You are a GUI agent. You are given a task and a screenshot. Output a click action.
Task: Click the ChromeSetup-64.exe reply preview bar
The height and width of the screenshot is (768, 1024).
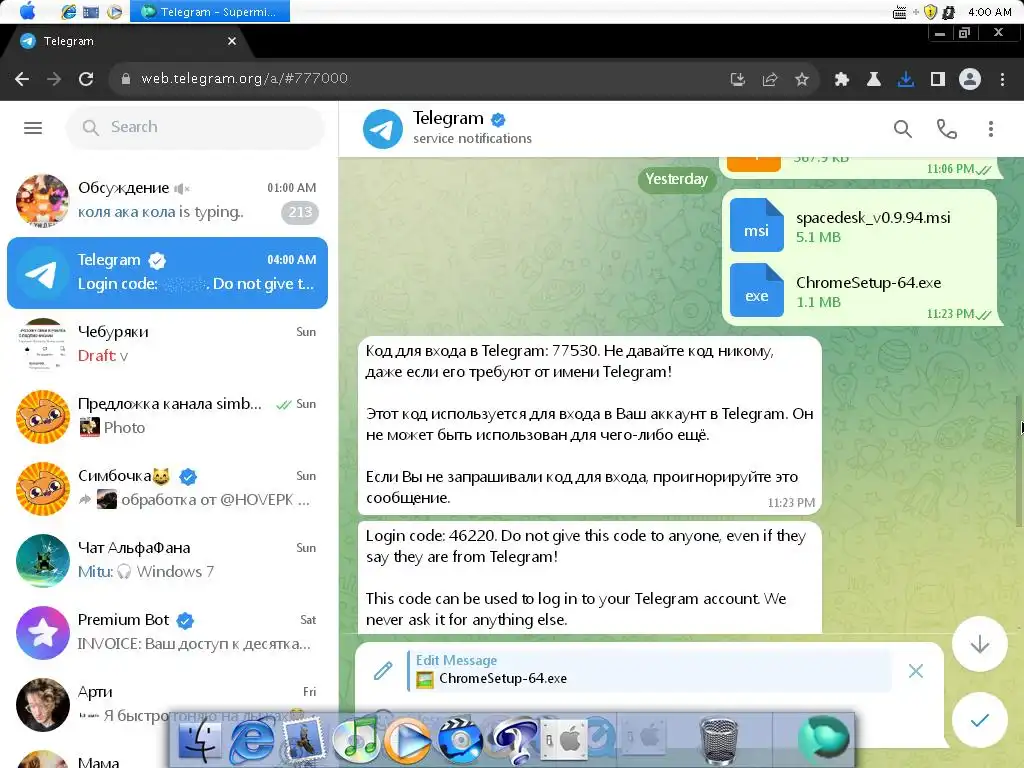[x=649, y=671]
